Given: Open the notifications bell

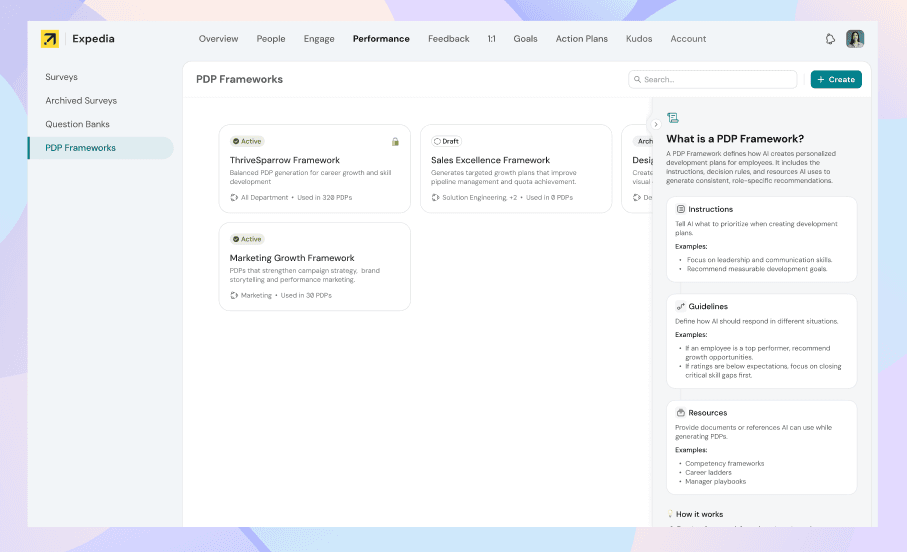Looking at the screenshot, I should (830, 39).
